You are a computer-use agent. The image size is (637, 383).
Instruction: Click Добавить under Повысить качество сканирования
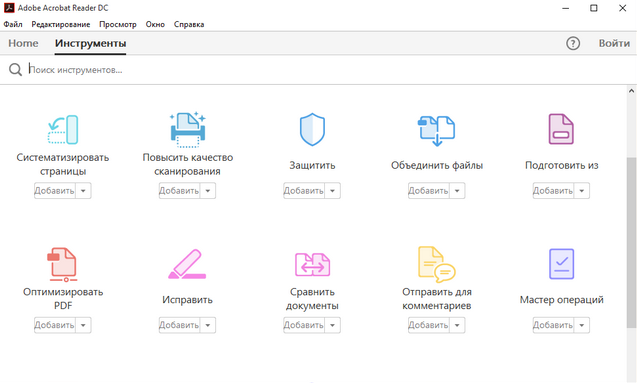[179, 190]
